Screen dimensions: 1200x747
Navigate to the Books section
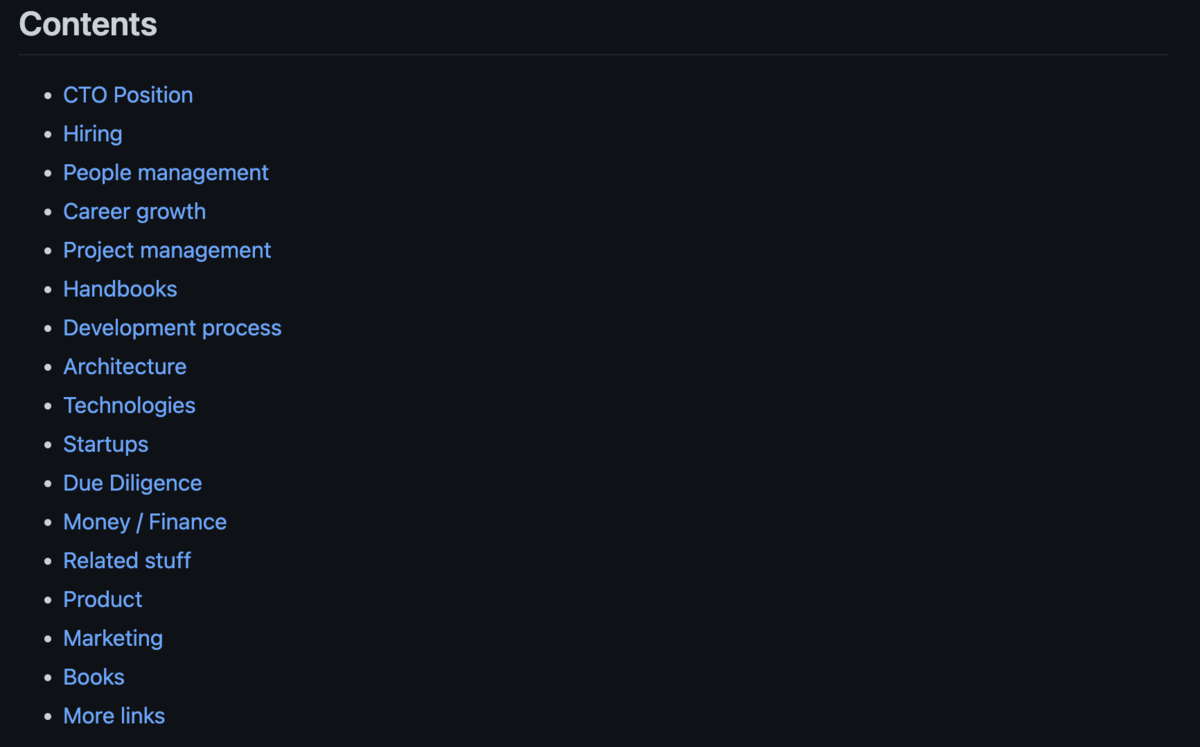coord(93,677)
